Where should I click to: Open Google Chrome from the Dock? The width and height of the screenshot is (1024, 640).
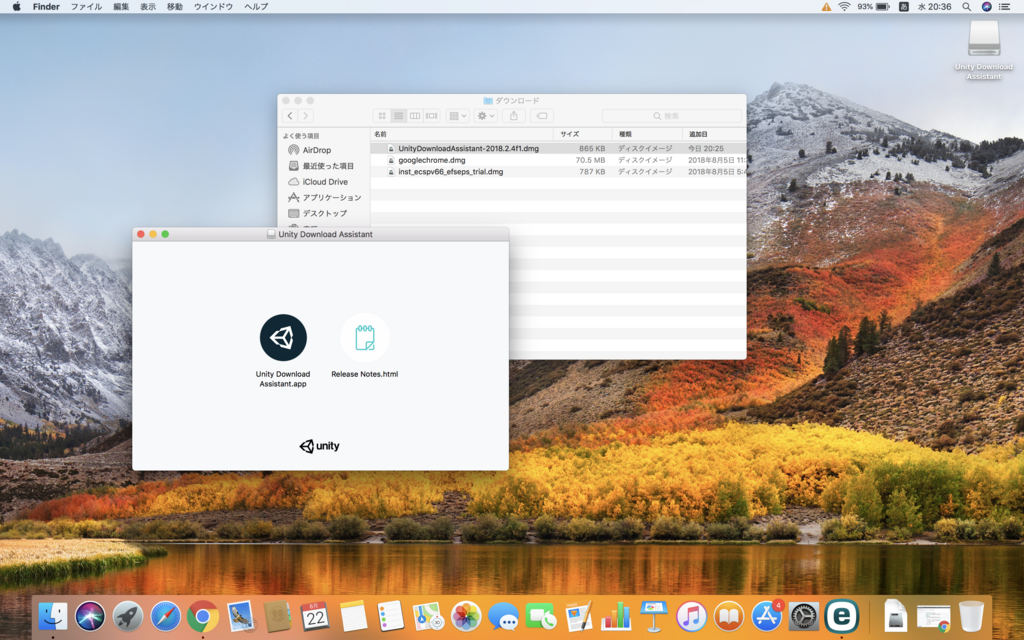point(203,616)
